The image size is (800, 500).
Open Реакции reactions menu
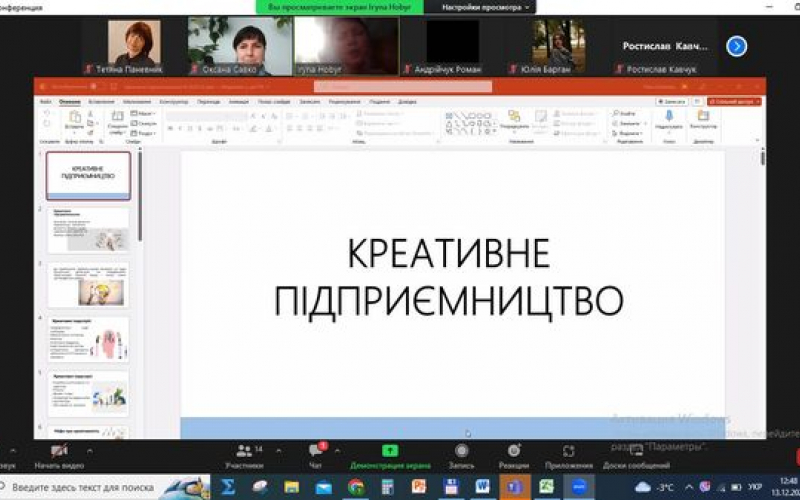(x=514, y=457)
